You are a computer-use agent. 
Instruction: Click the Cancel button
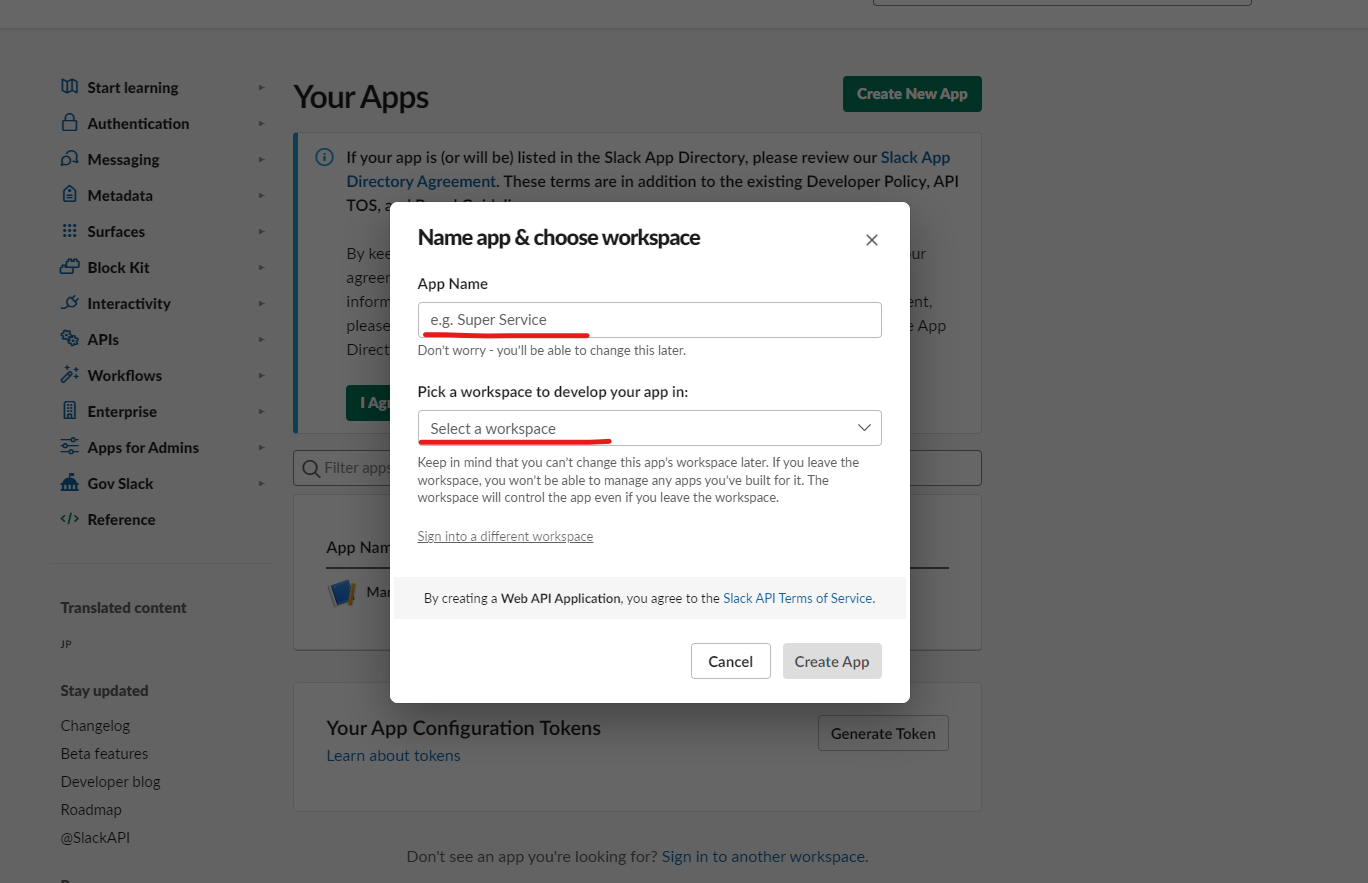pyautogui.click(x=731, y=661)
